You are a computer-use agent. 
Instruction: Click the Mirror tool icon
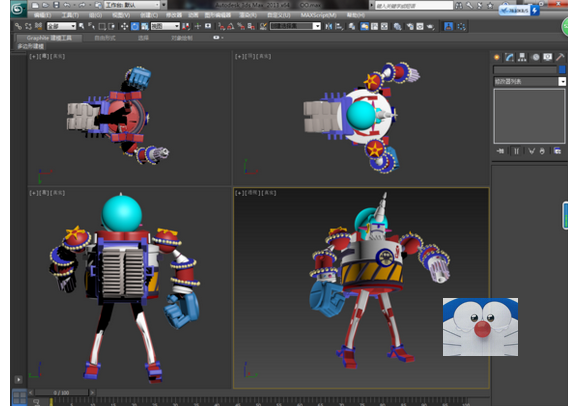[329, 26]
